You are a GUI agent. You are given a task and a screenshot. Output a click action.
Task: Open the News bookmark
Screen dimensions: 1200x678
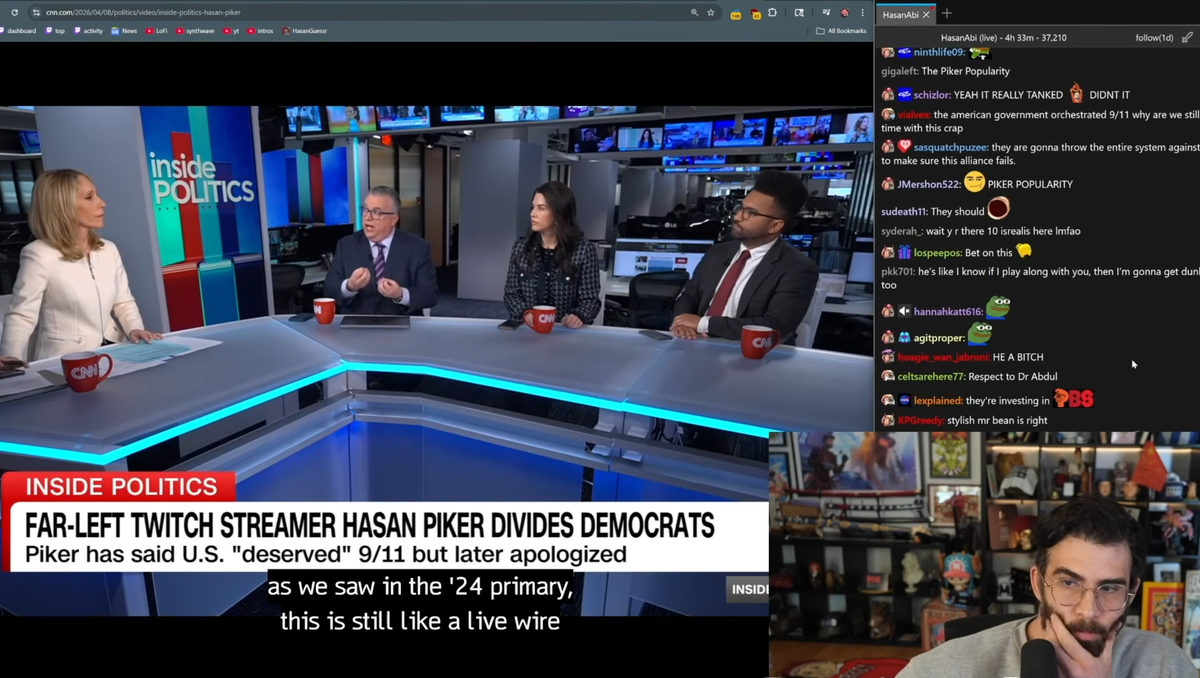(x=125, y=31)
